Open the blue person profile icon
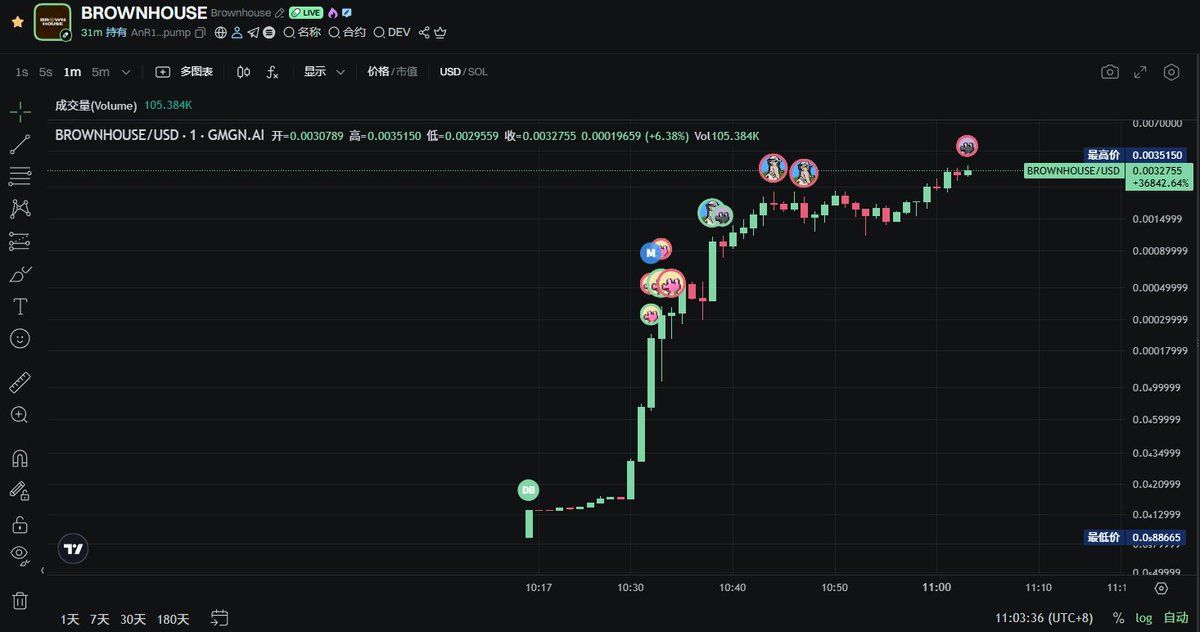The image size is (1200, 632). pos(237,33)
